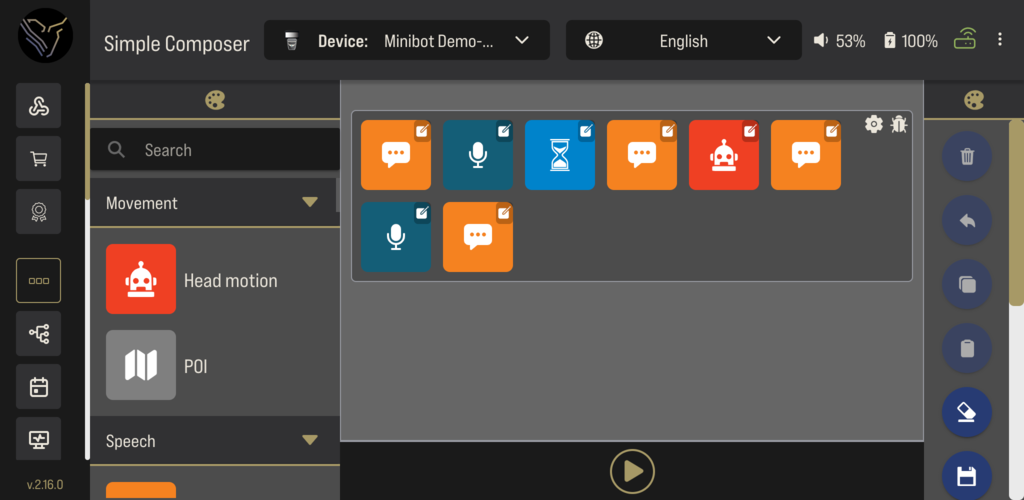Click the POI label text
The height and width of the screenshot is (500, 1024).
[x=195, y=367]
